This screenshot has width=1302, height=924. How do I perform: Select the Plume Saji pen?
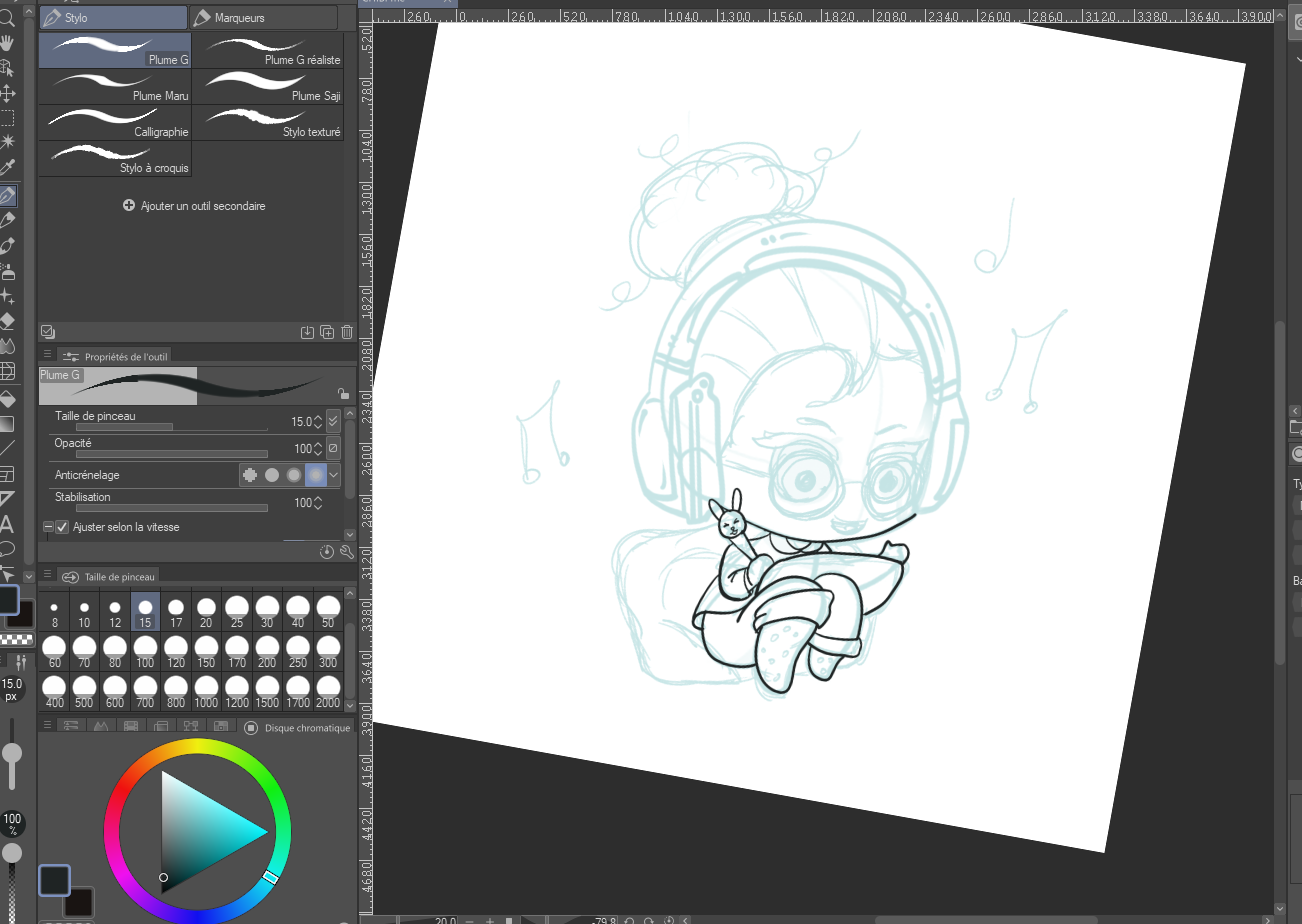pyautogui.click(x=268, y=86)
